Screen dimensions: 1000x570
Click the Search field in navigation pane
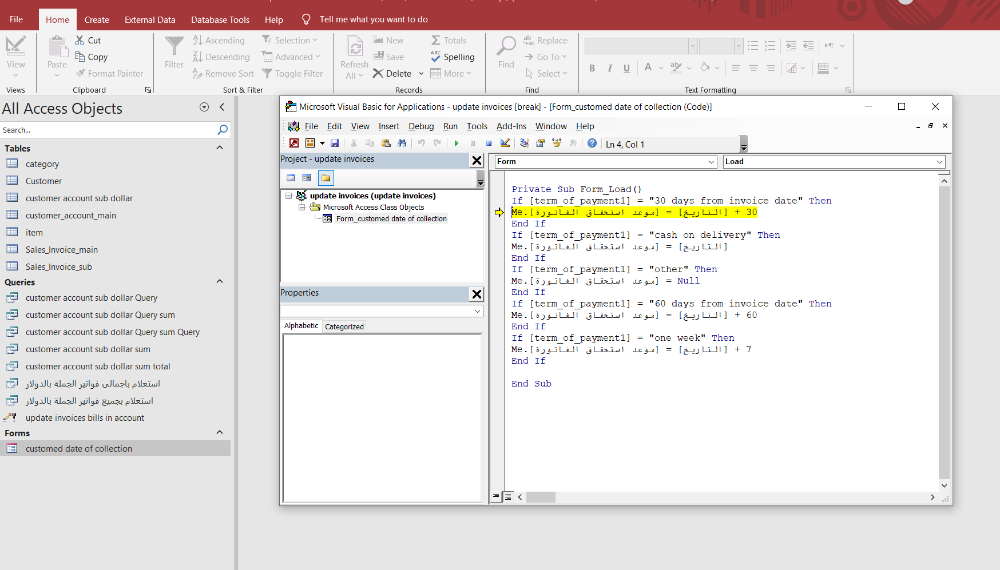pos(107,130)
